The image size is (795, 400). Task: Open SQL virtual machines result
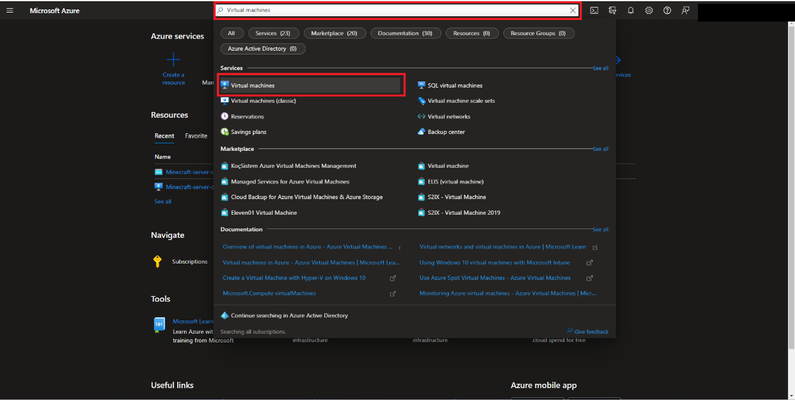click(x=455, y=85)
